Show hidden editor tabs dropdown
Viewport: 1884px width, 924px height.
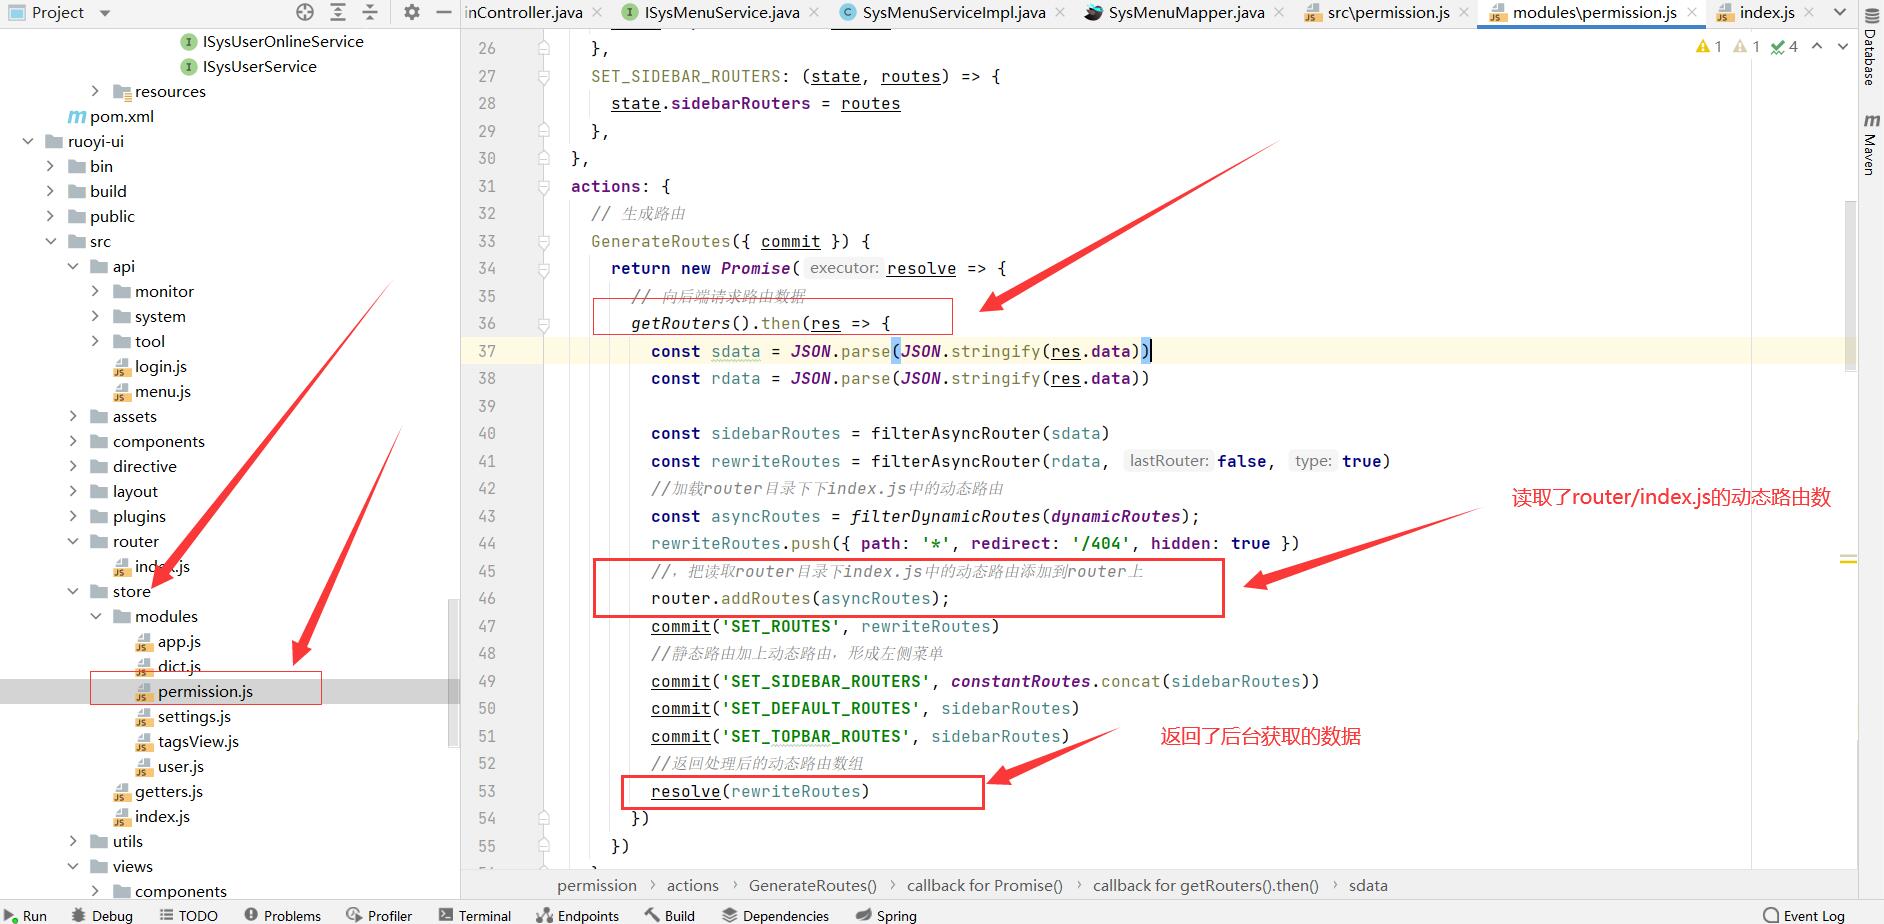click(1839, 12)
